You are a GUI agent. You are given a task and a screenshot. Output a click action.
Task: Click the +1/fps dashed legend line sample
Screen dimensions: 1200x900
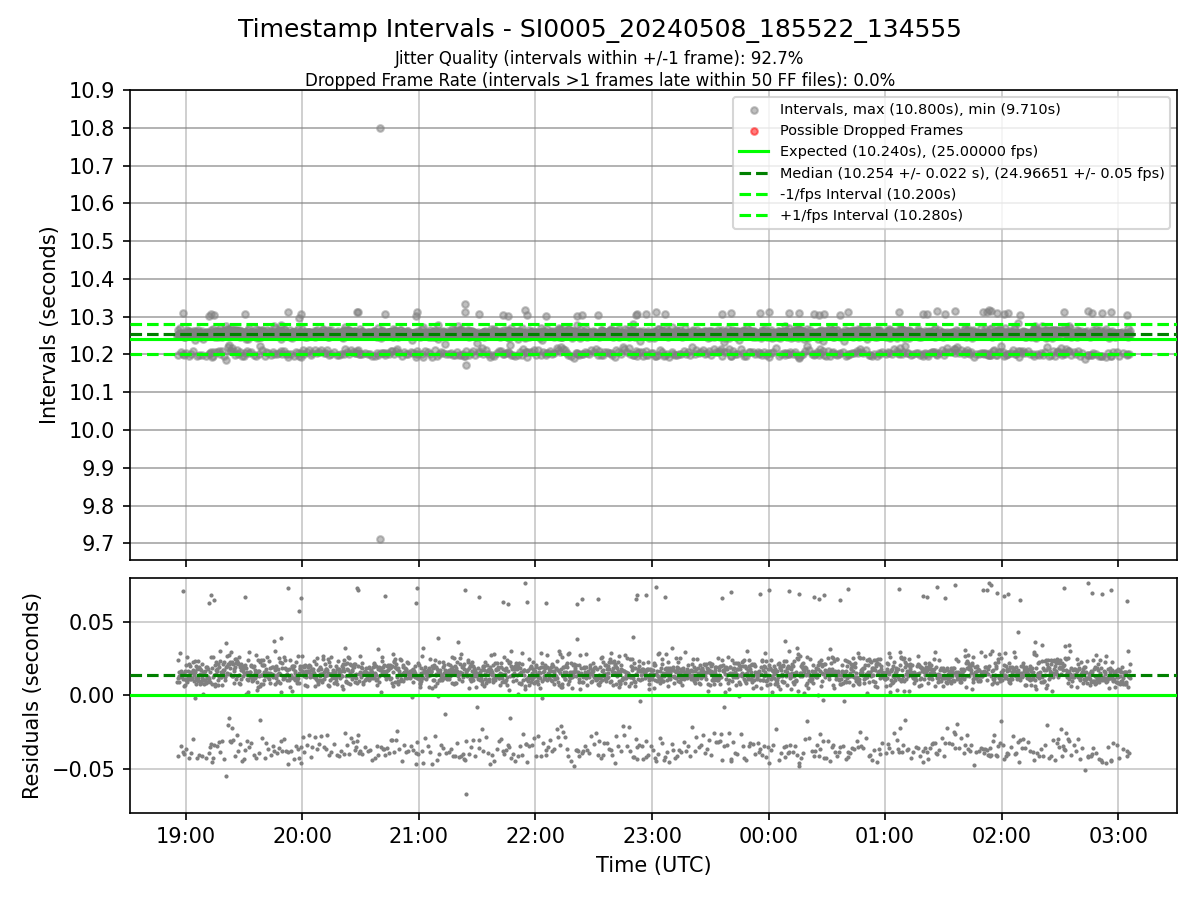point(754,214)
